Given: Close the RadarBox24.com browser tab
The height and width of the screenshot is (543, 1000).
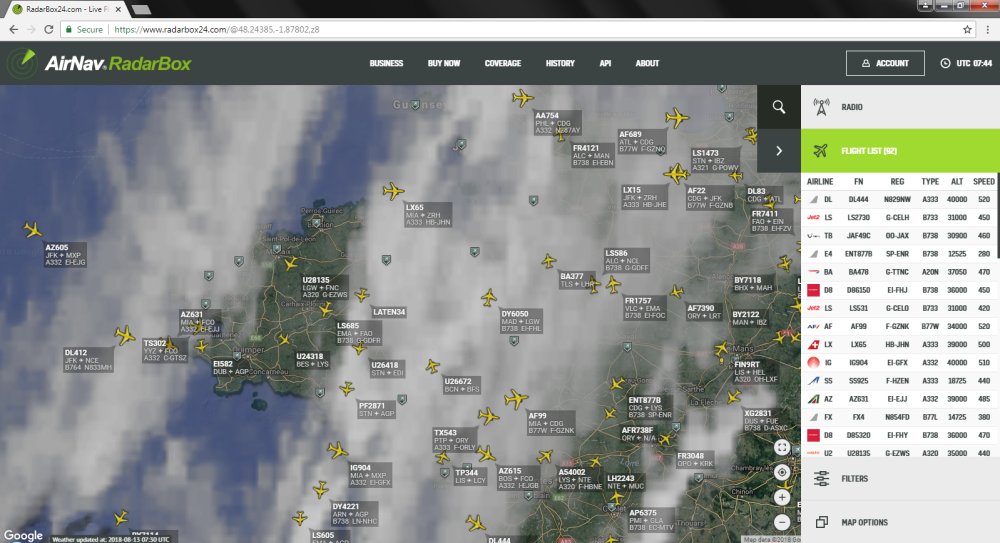Looking at the screenshot, I should (118, 10).
